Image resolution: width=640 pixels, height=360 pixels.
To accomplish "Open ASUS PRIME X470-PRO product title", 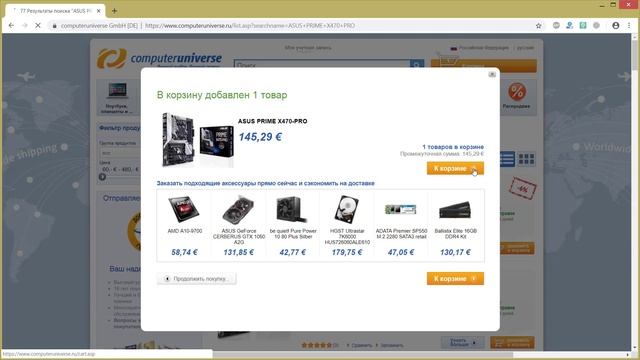I will 273,121.
